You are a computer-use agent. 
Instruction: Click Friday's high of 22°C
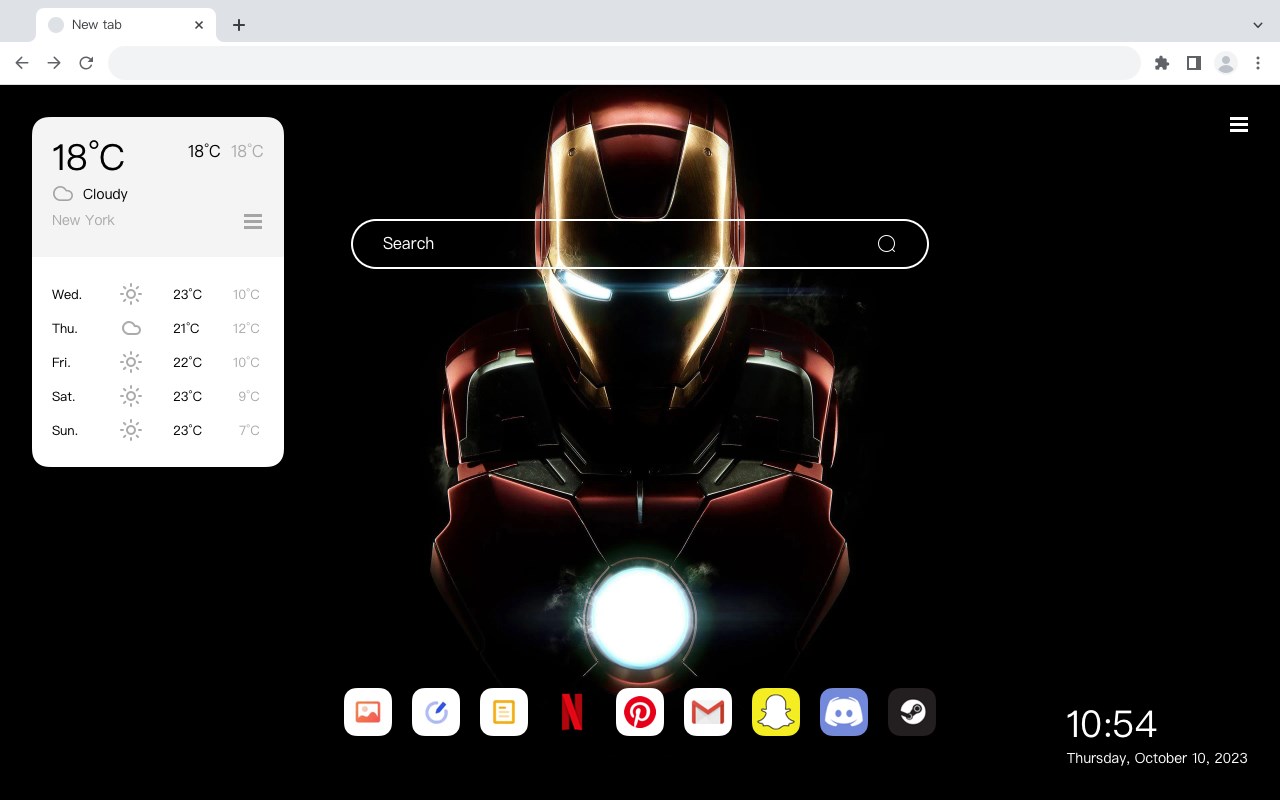coord(187,362)
